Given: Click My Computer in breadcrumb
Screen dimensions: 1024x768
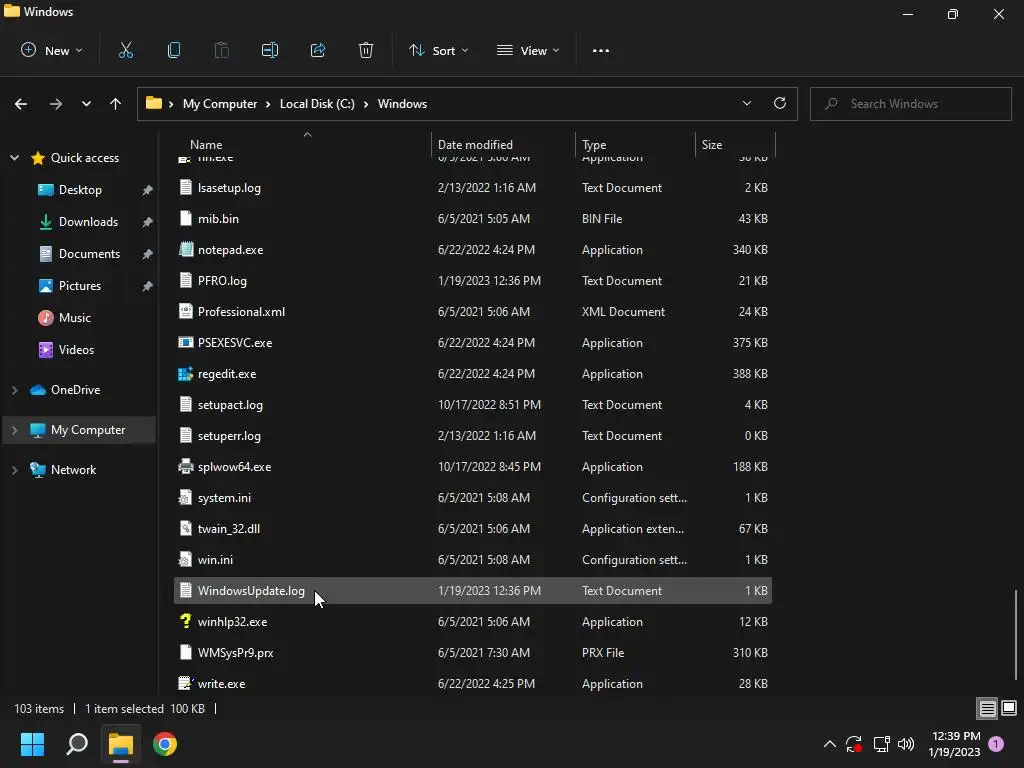Looking at the screenshot, I should pos(219,104).
